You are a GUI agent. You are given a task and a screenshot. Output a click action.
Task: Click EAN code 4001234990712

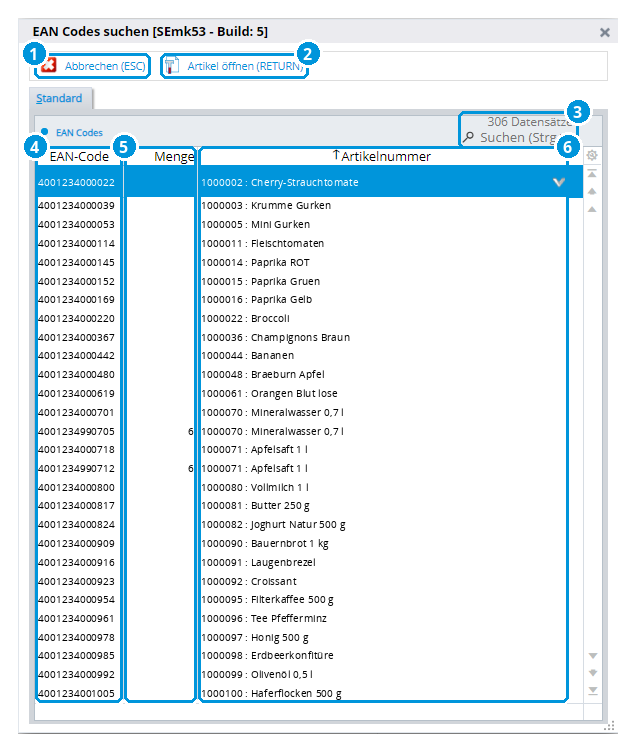coord(77,469)
